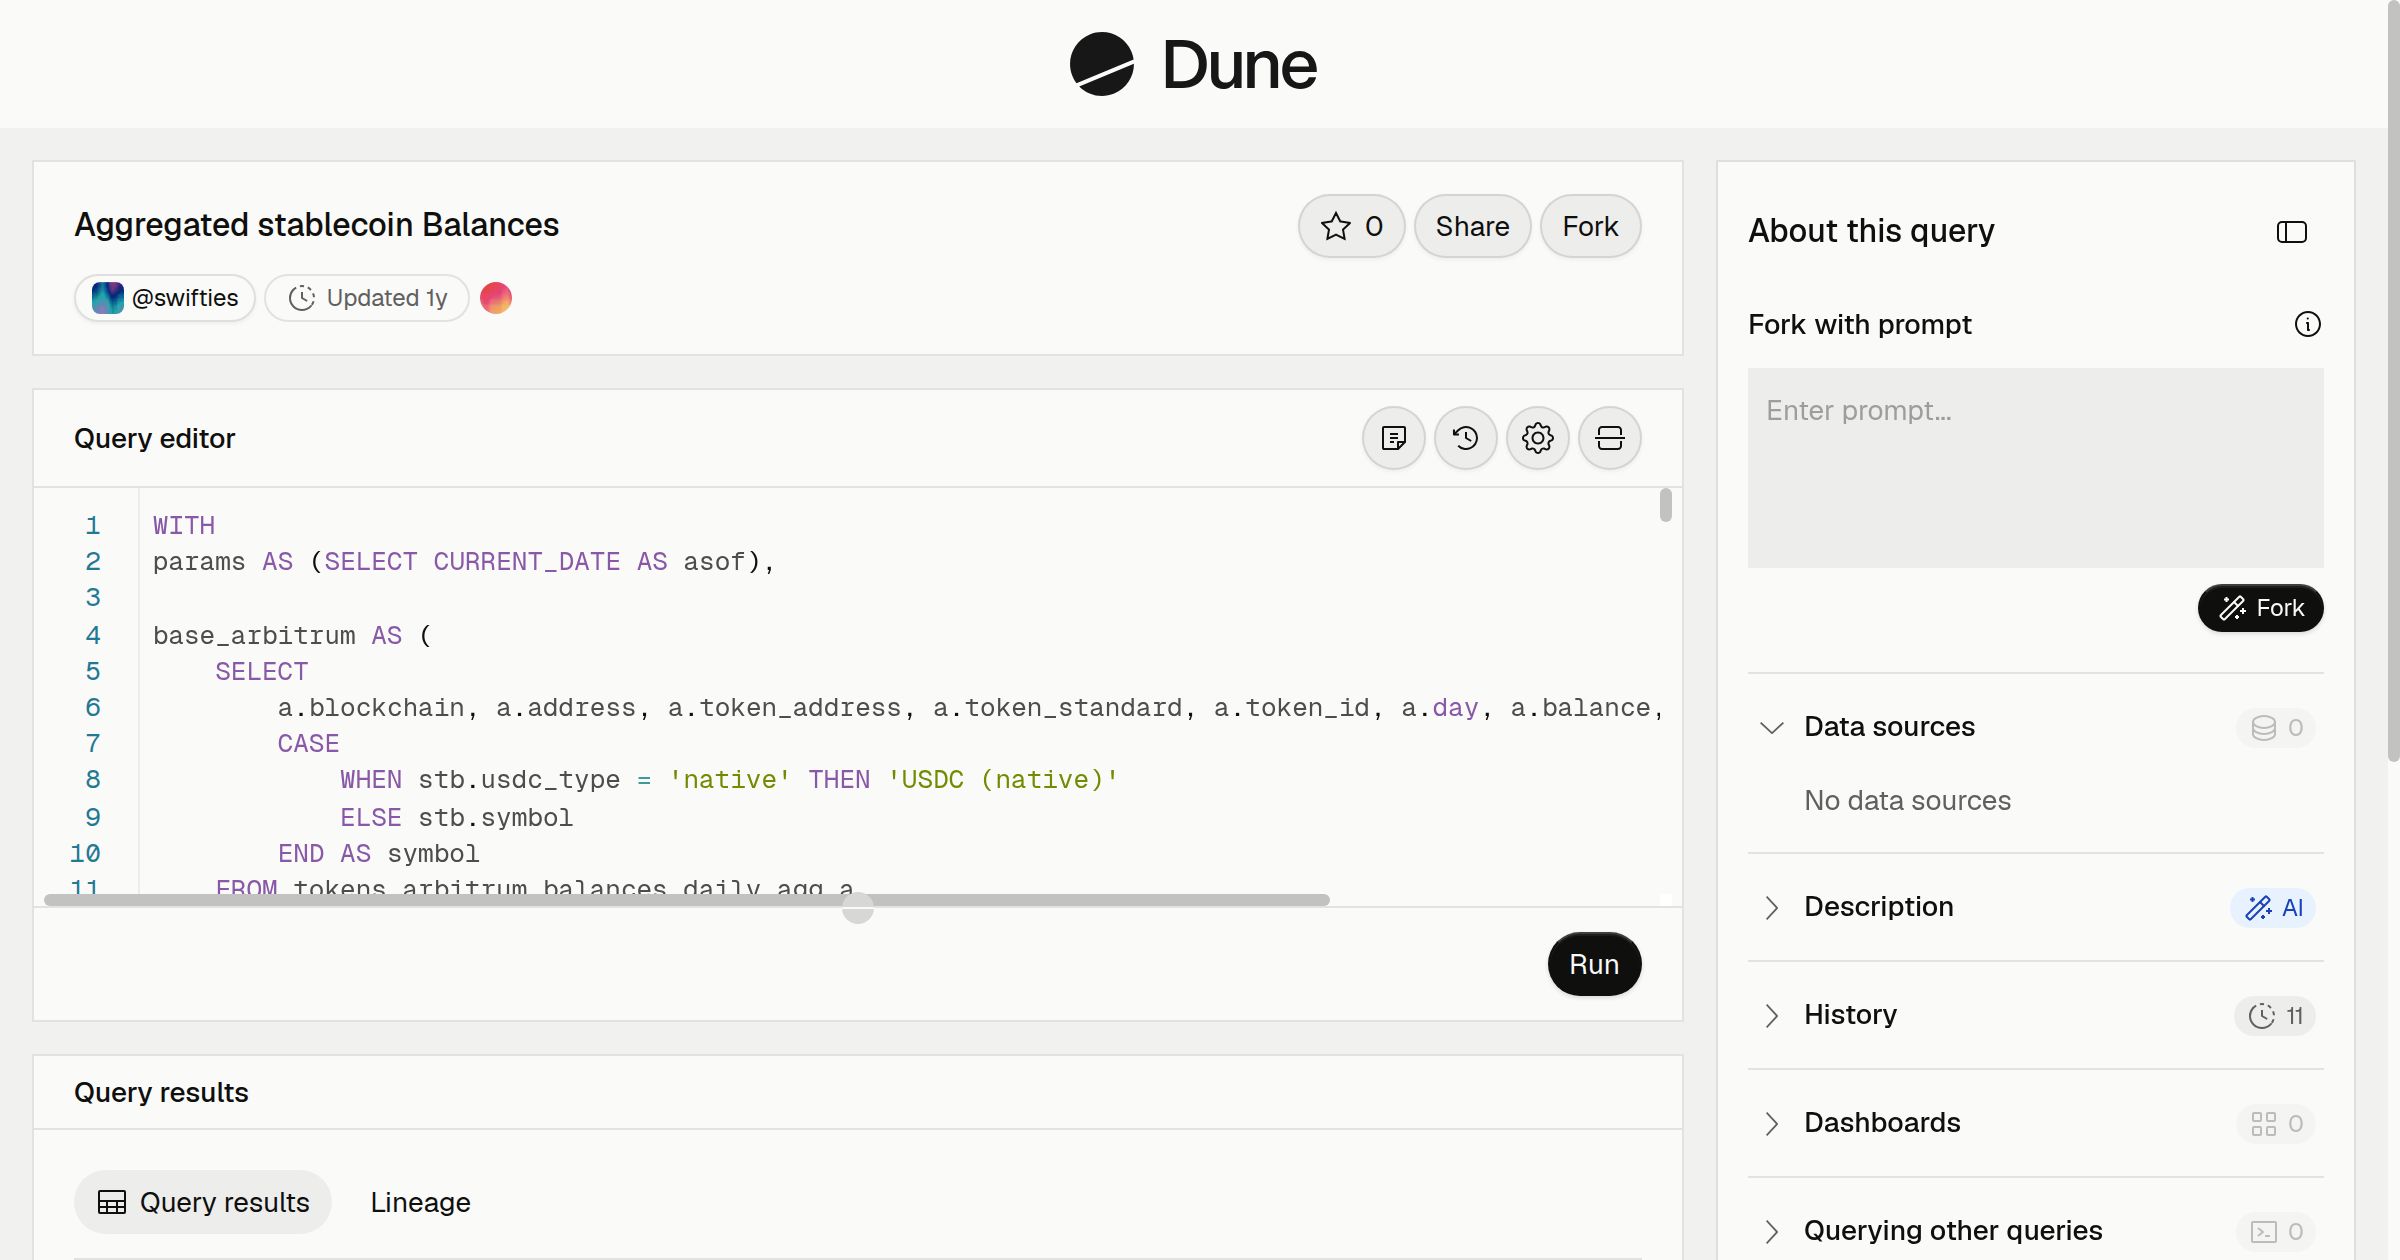The image size is (2400, 1260).
Task: Click the WITH keyword on line 1
Action: point(184,525)
